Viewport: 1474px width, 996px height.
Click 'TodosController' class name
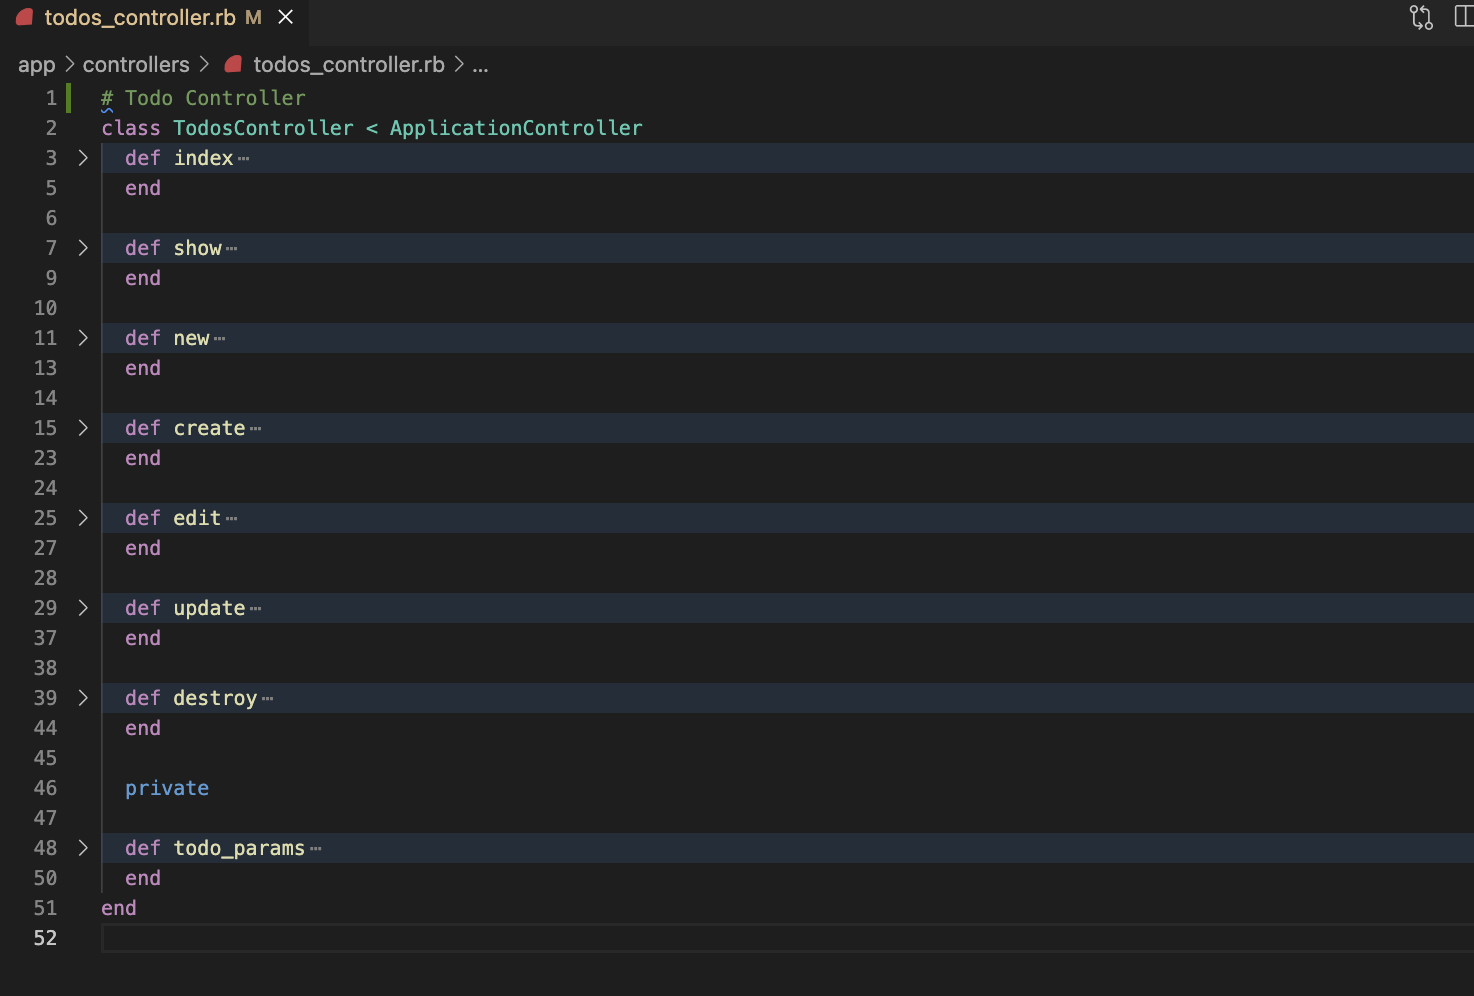tap(263, 128)
